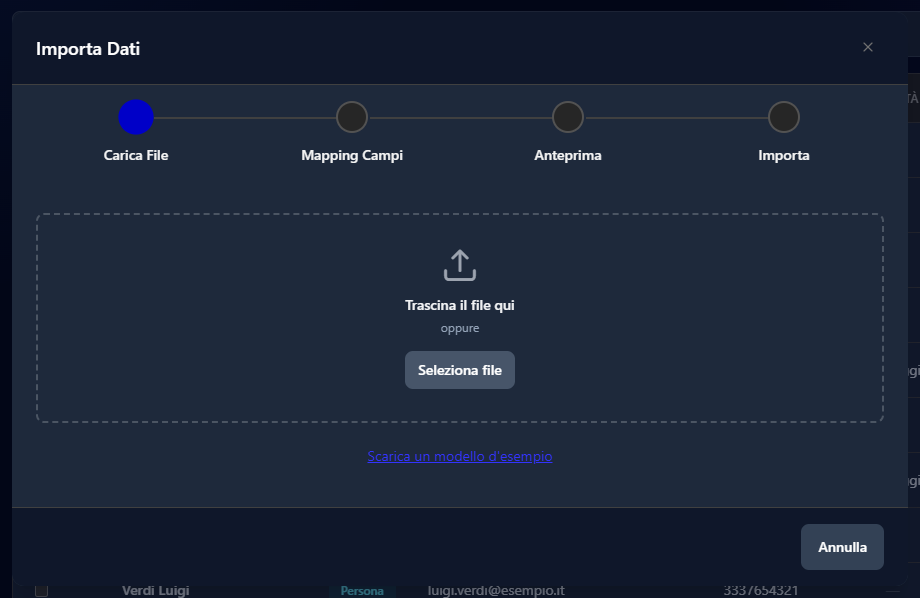
Task: Click the word oppure in the drop zone
Action: pos(459,329)
